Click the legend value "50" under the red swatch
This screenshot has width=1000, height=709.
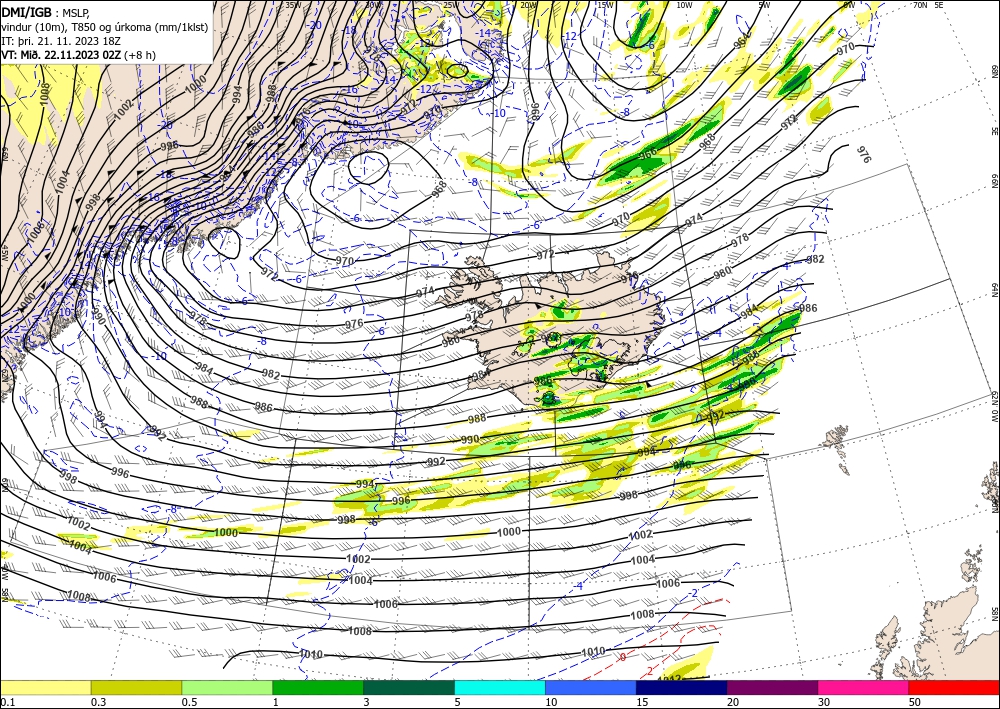915,702
